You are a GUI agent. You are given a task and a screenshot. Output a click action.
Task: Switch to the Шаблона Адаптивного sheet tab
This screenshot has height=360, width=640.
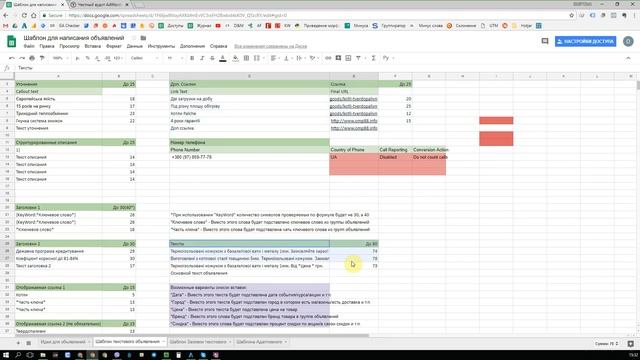[x=261, y=342]
